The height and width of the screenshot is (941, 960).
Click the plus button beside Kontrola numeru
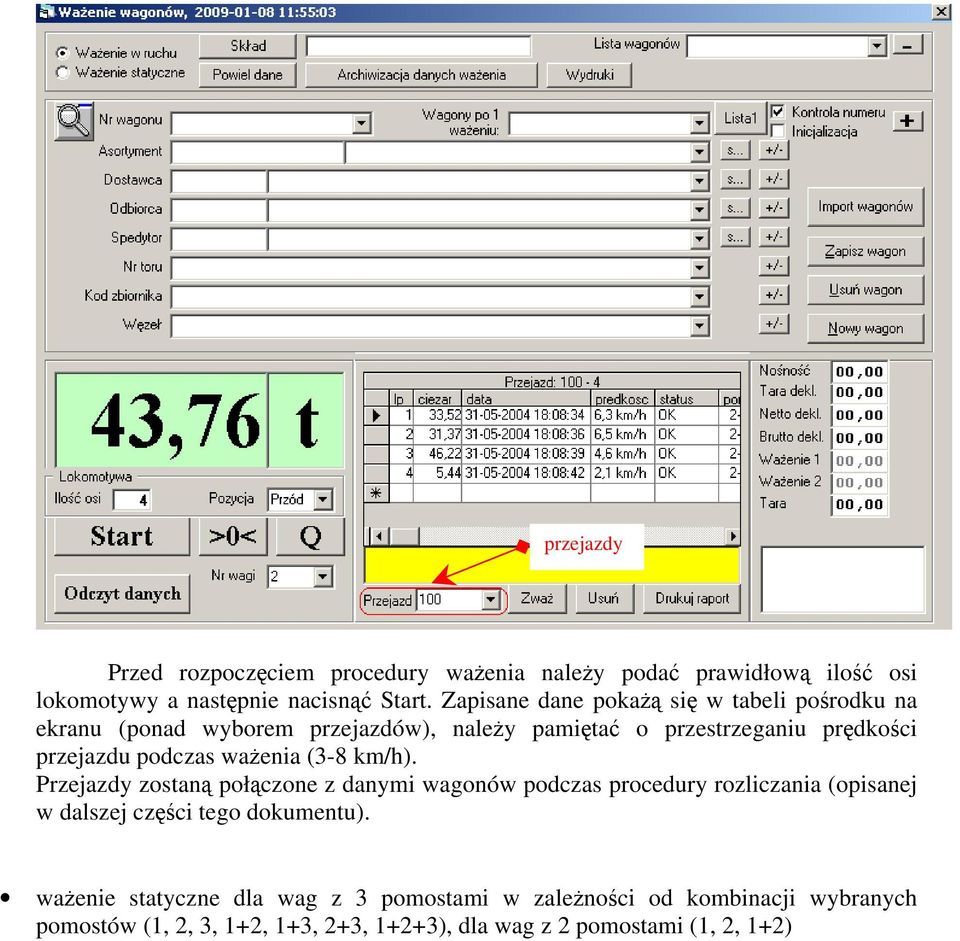point(907,121)
